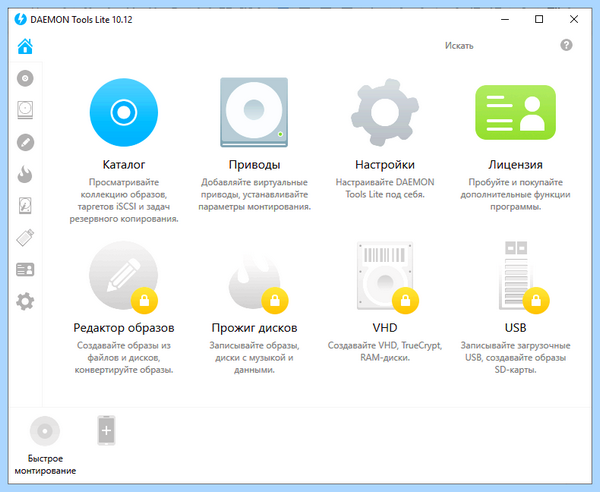Click description text Настраивайте DAEMON Tools Lite

[x=385, y=188]
